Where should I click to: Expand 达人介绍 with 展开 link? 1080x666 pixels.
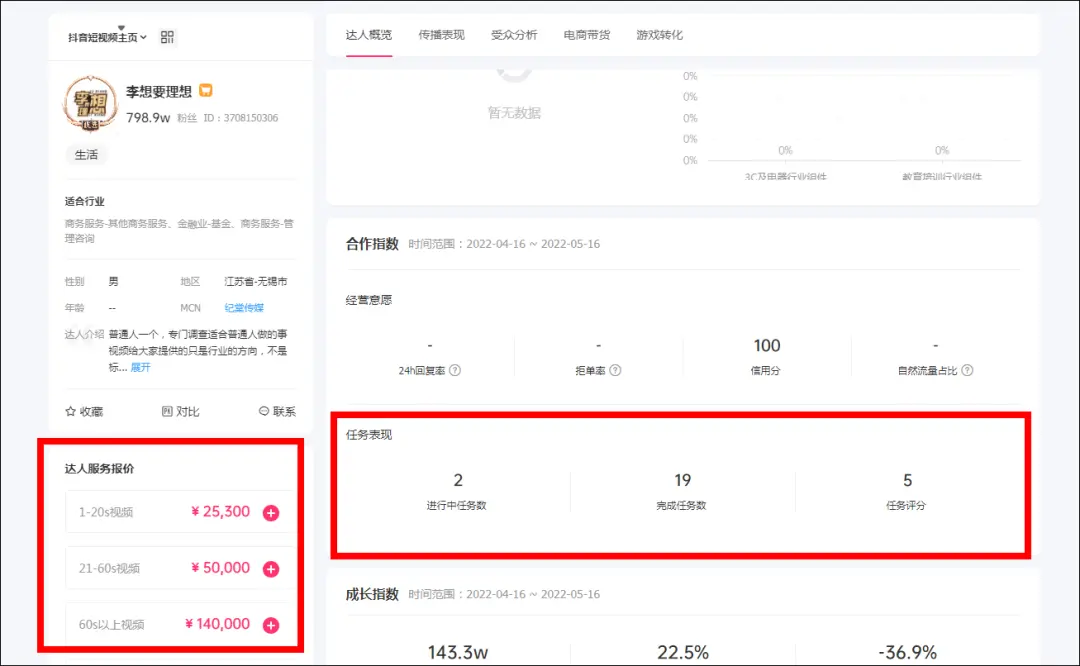[x=140, y=367]
